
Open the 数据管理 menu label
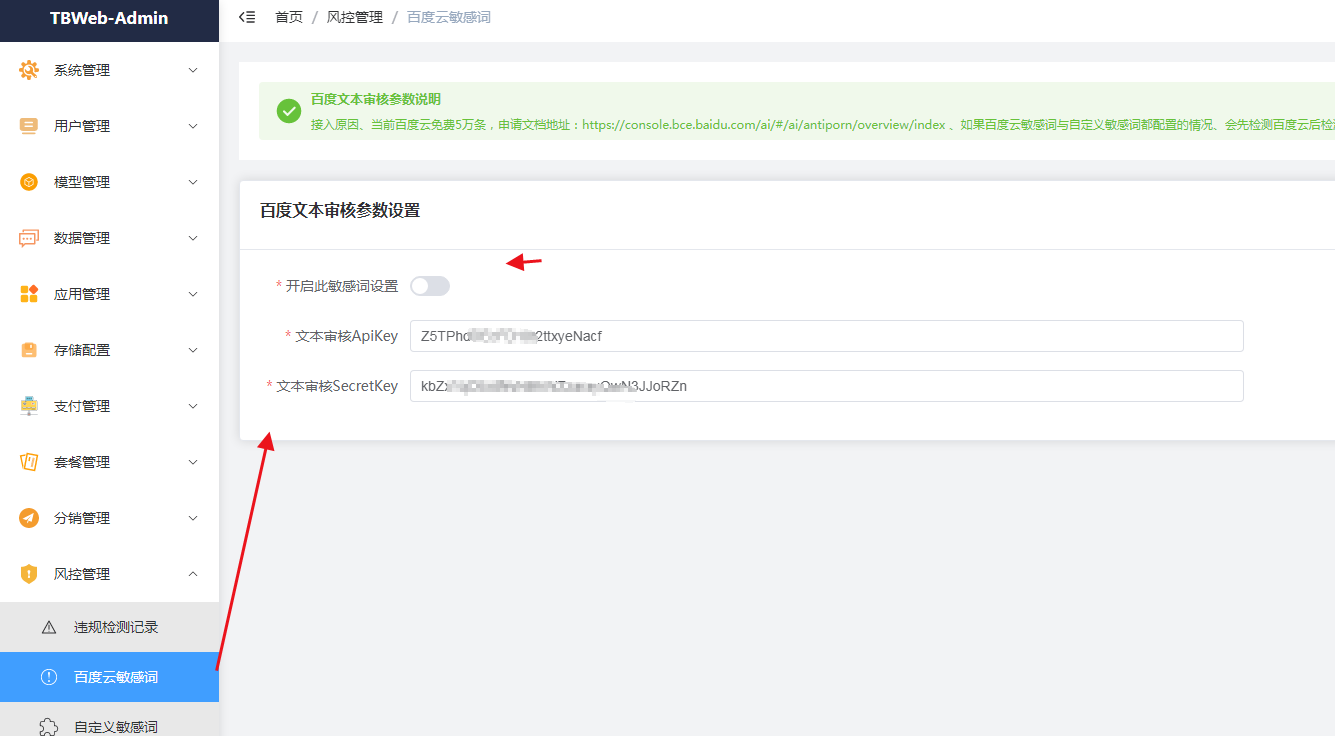82,238
